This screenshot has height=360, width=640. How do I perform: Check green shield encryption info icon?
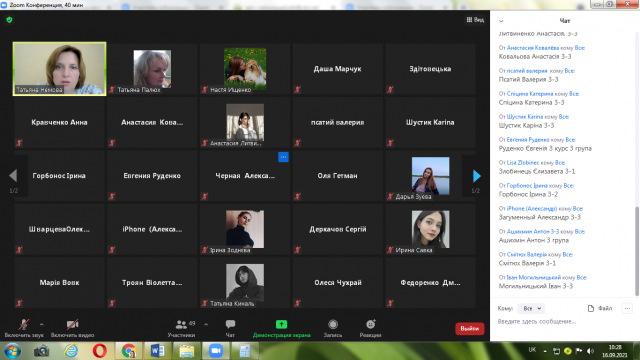pyautogui.click(x=9, y=20)
